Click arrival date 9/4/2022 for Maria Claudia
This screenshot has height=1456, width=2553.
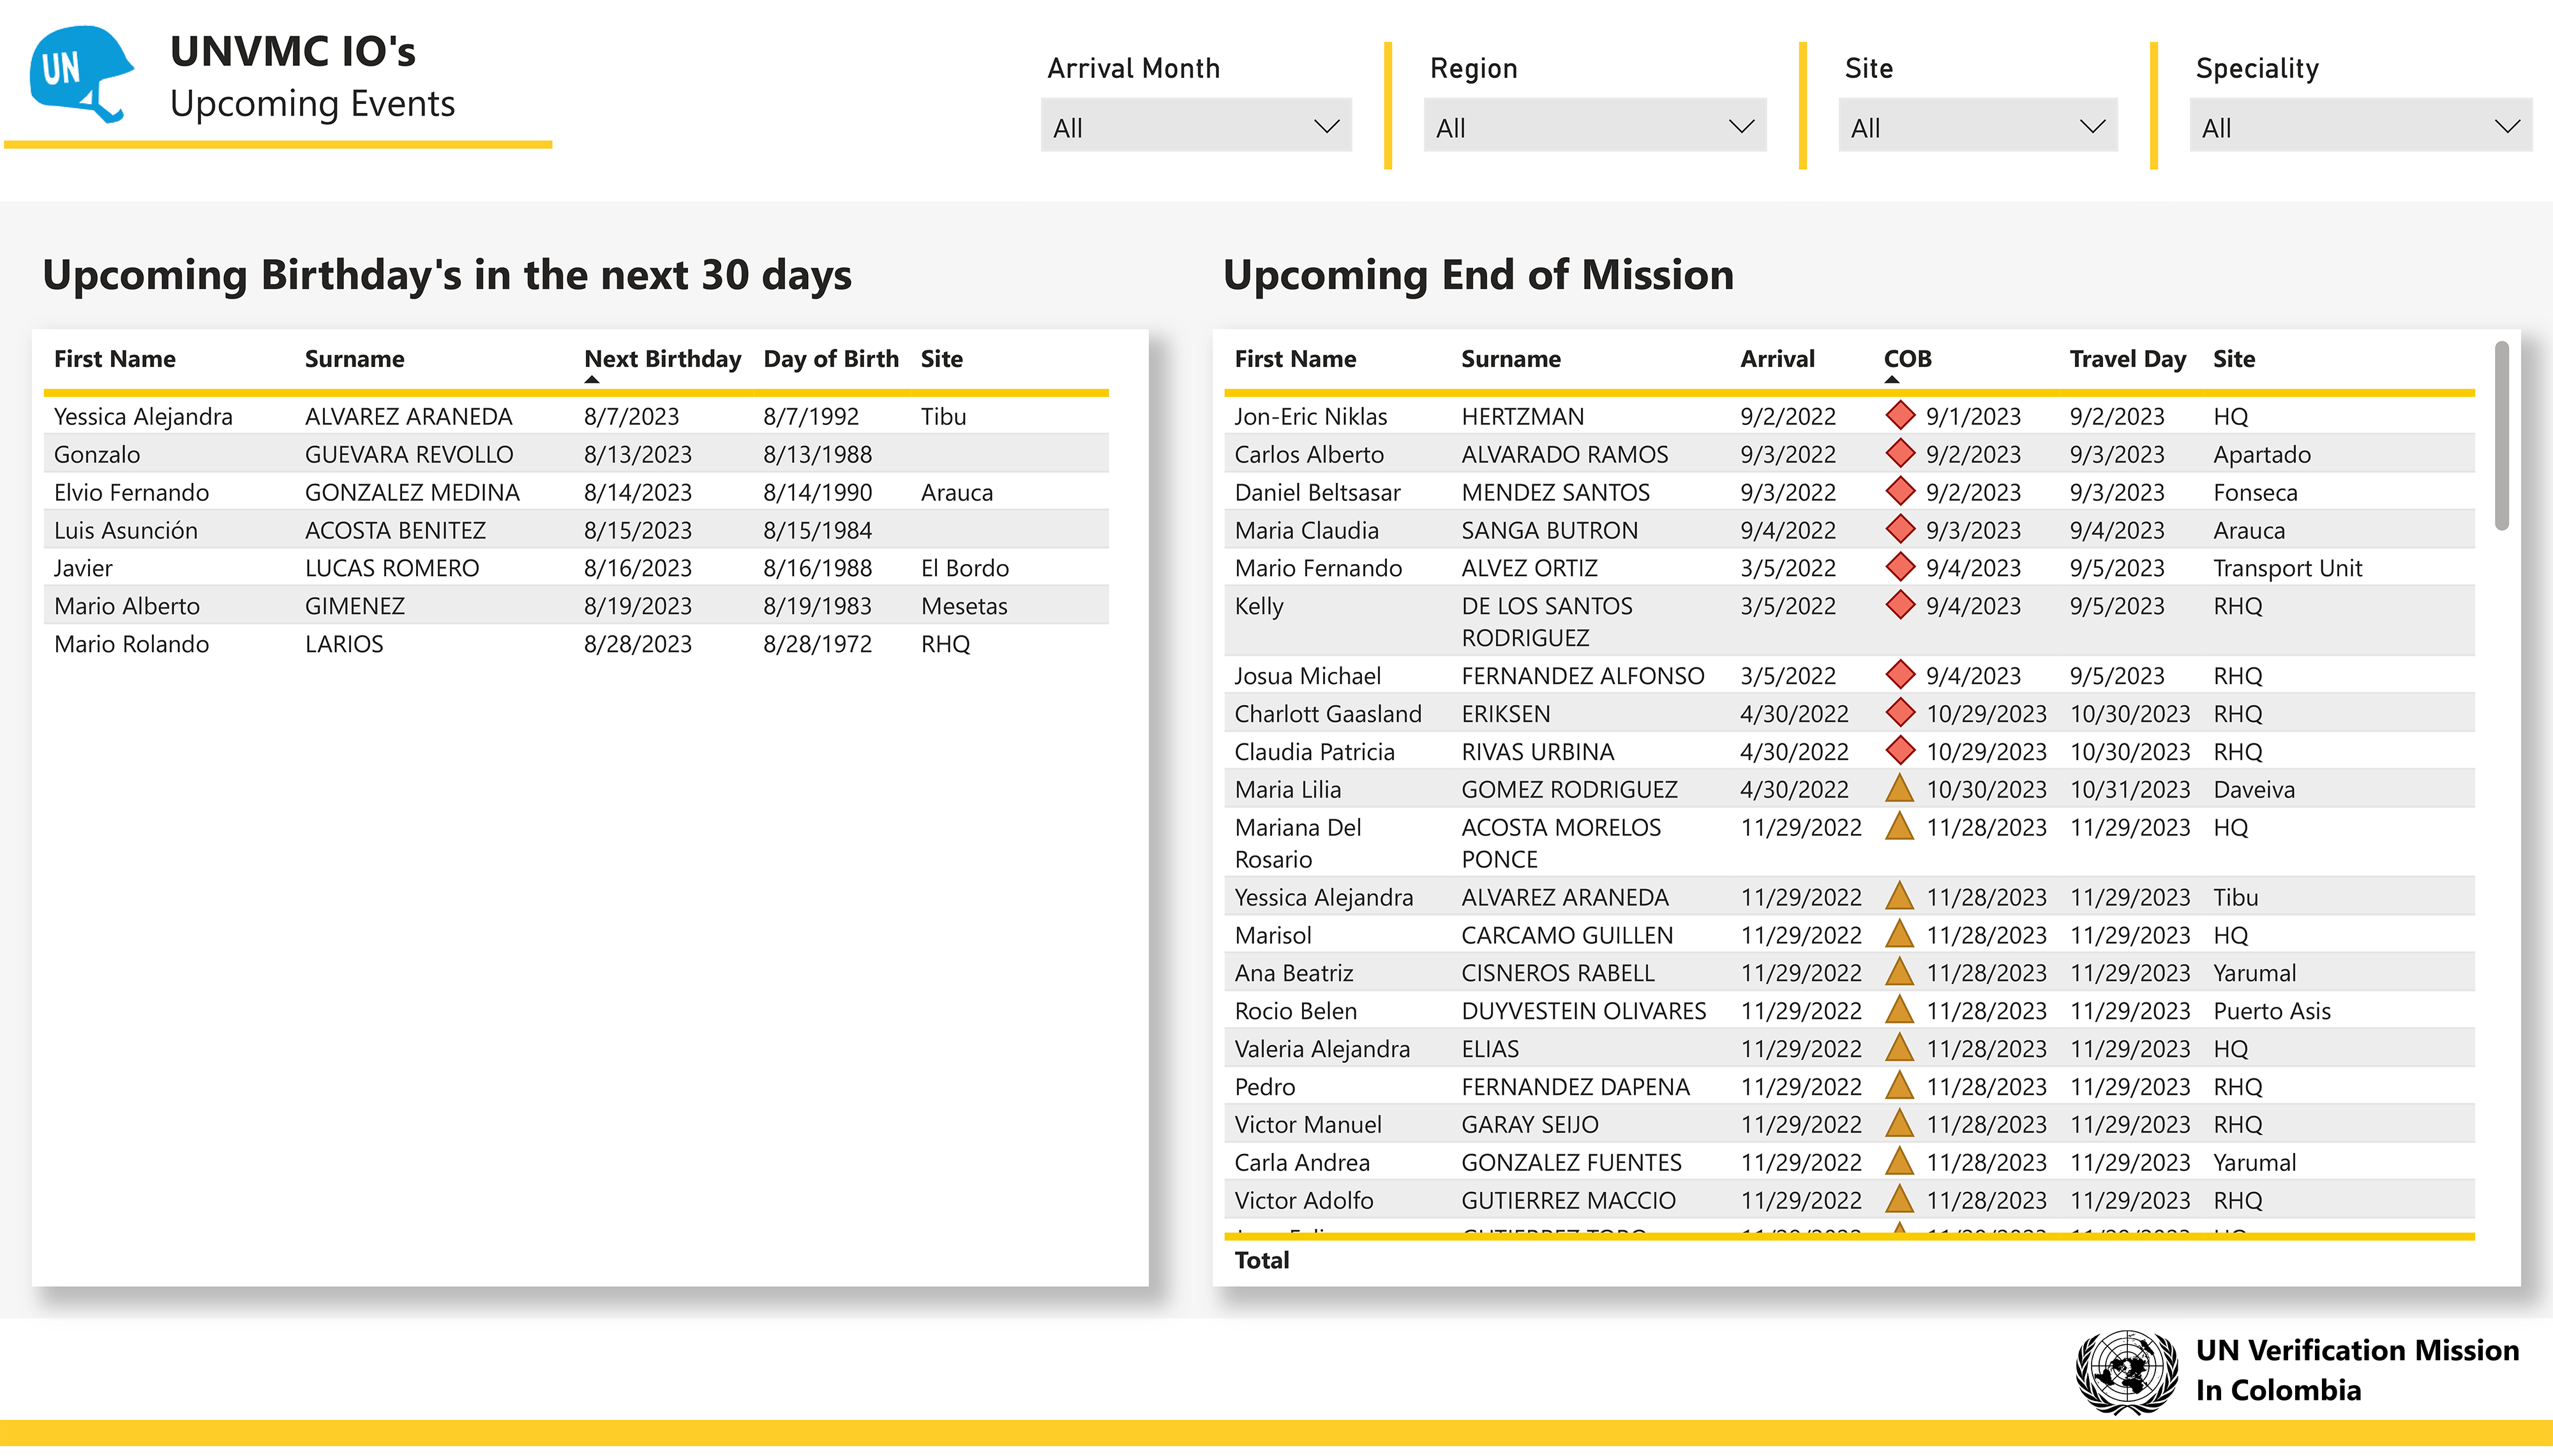point(1788,530)
